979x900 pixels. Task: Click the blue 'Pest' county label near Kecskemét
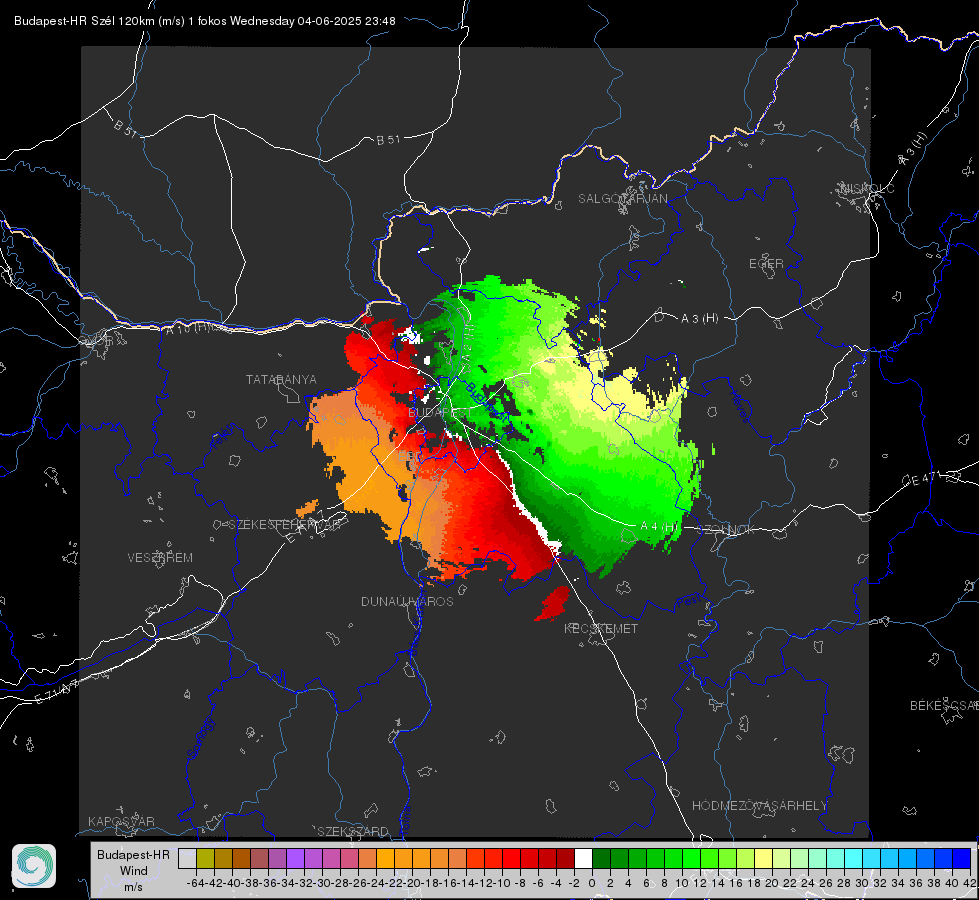(x=687, y=601)
